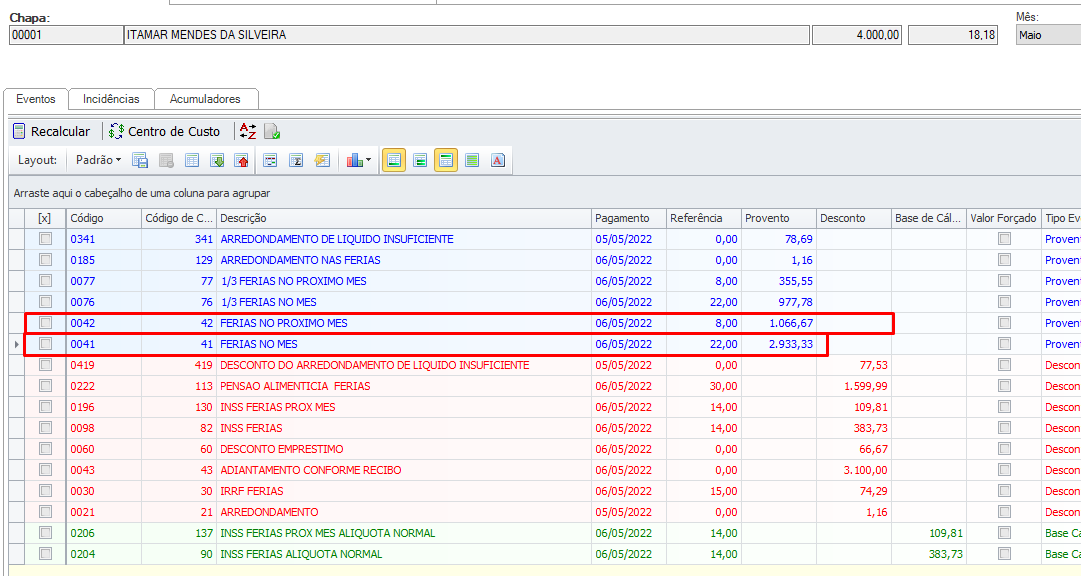The height and width of the screenshot is (576, 1081).
Task: Toggle the second highlighted grid header icon
Action: (x=446, y=160)
